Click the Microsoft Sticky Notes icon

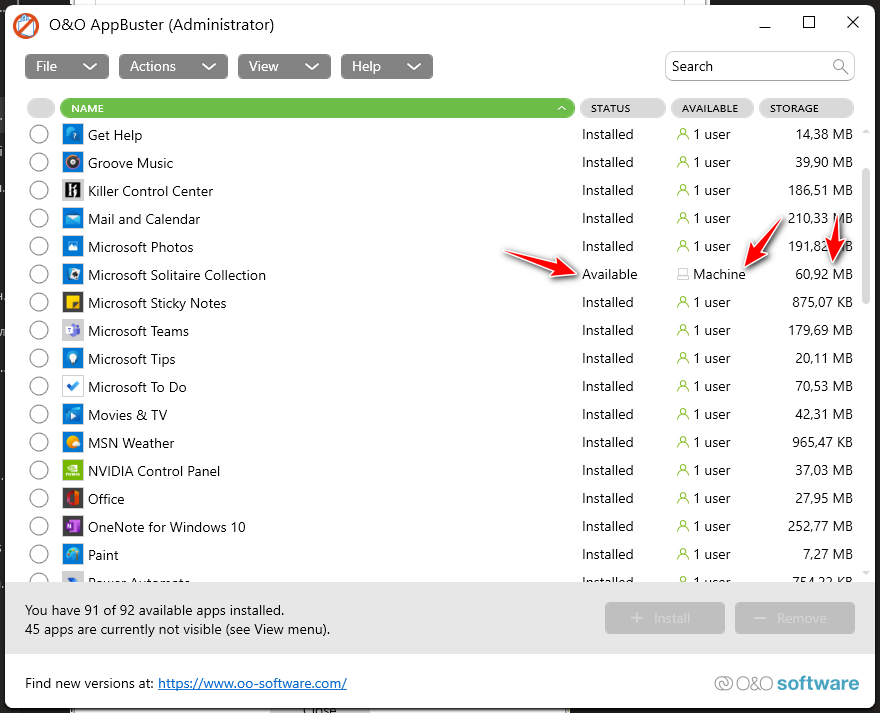(72, 303)
